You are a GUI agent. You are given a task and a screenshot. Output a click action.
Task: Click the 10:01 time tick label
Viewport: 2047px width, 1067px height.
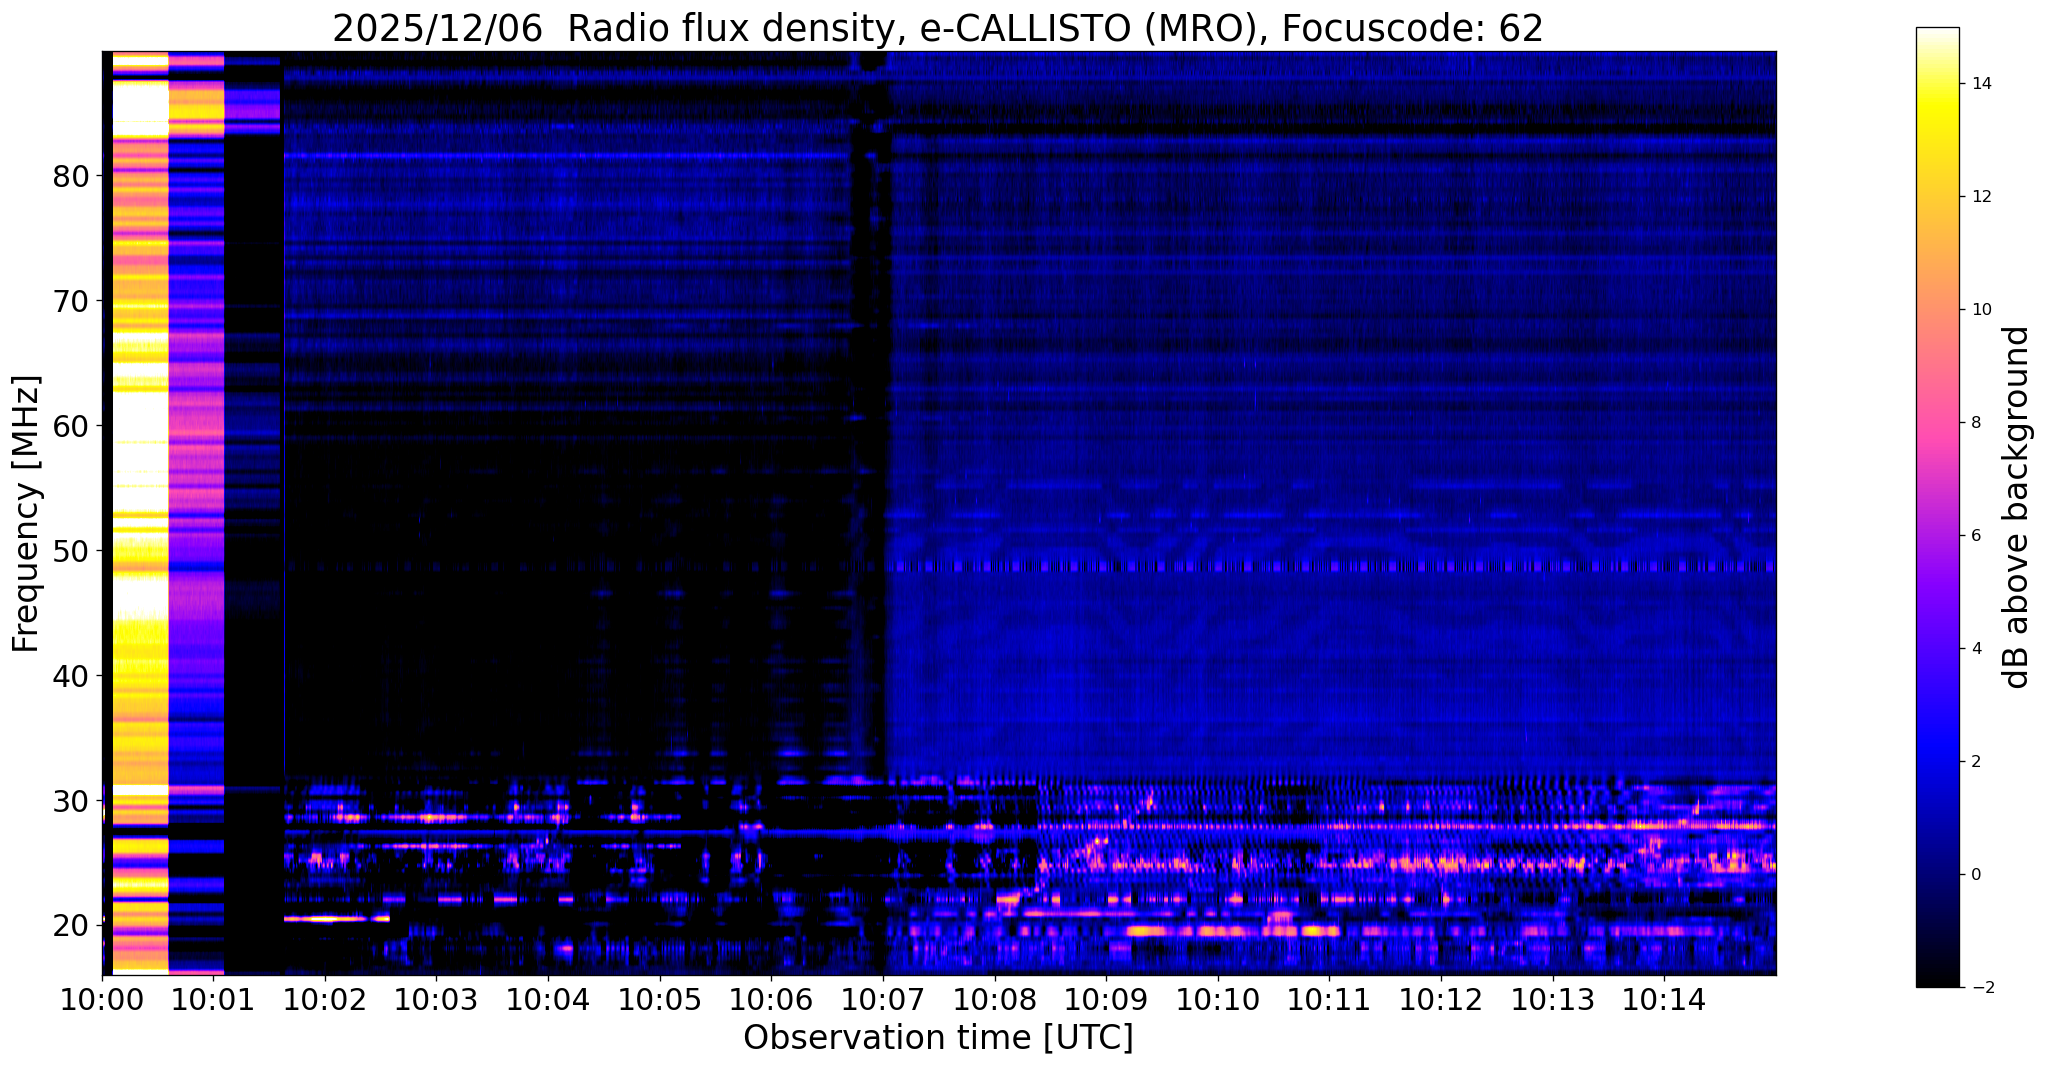(x=213, y=999)
